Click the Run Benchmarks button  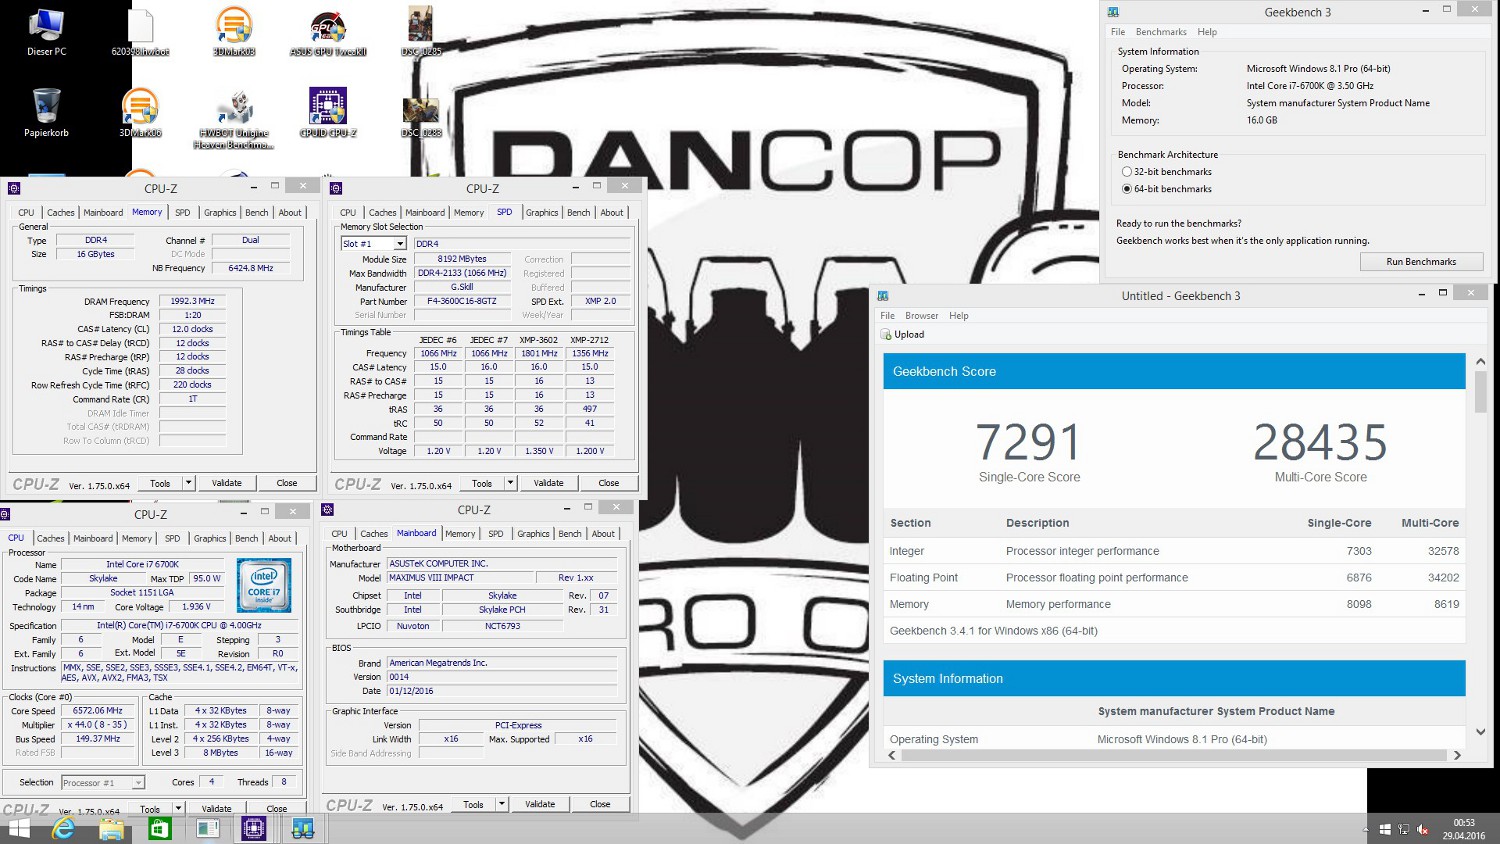click(x=1421, y=262)
